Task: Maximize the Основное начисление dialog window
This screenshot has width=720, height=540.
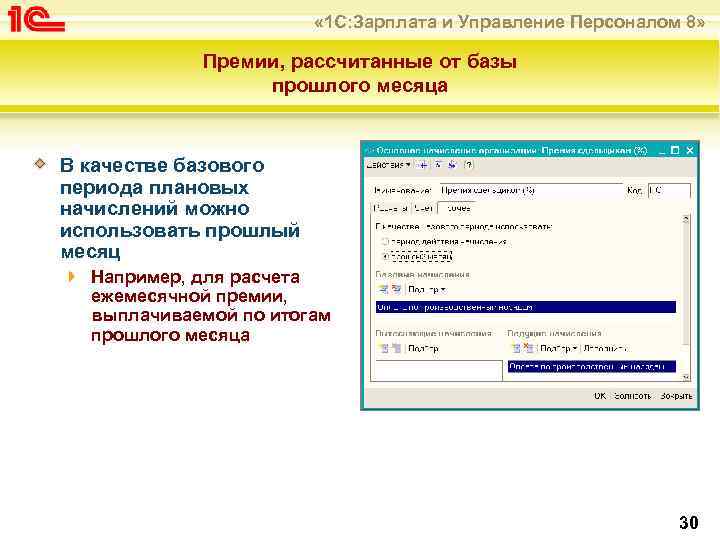Action: (x=675, y=150)
